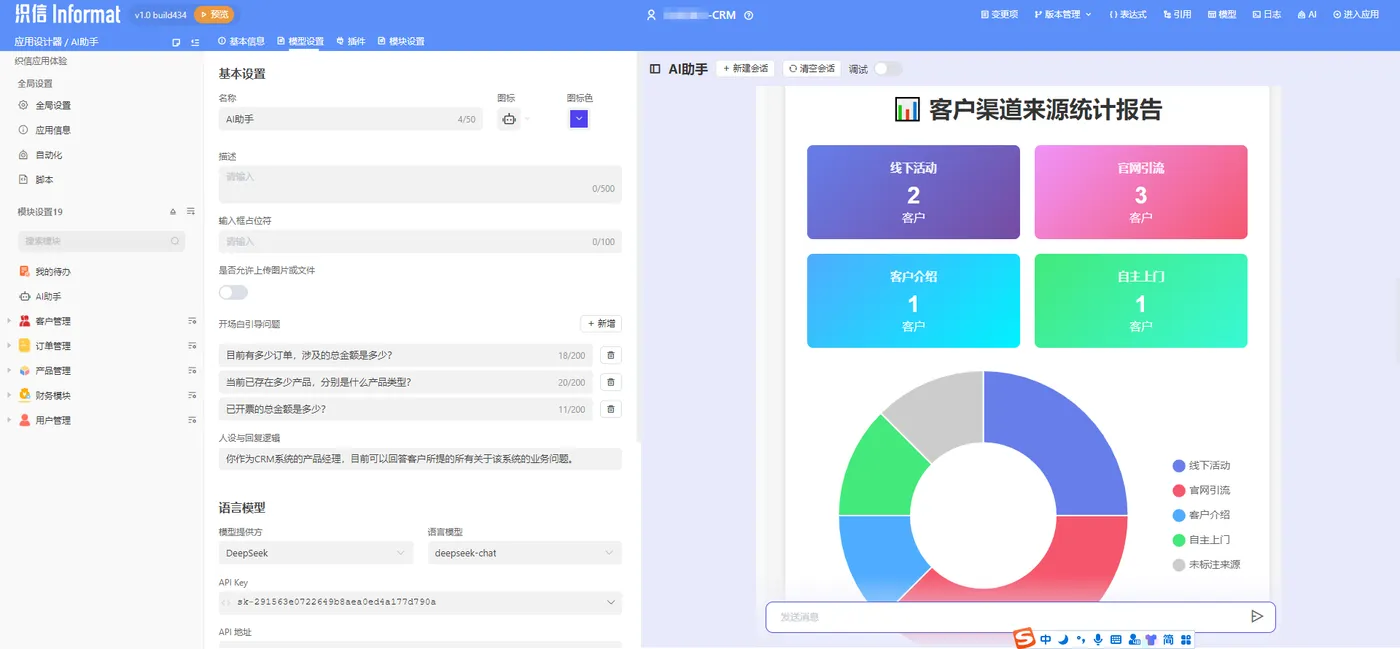
Task: Switch to the 模块设置 tab
Action: pyautogui.click(x=401, y=41)
